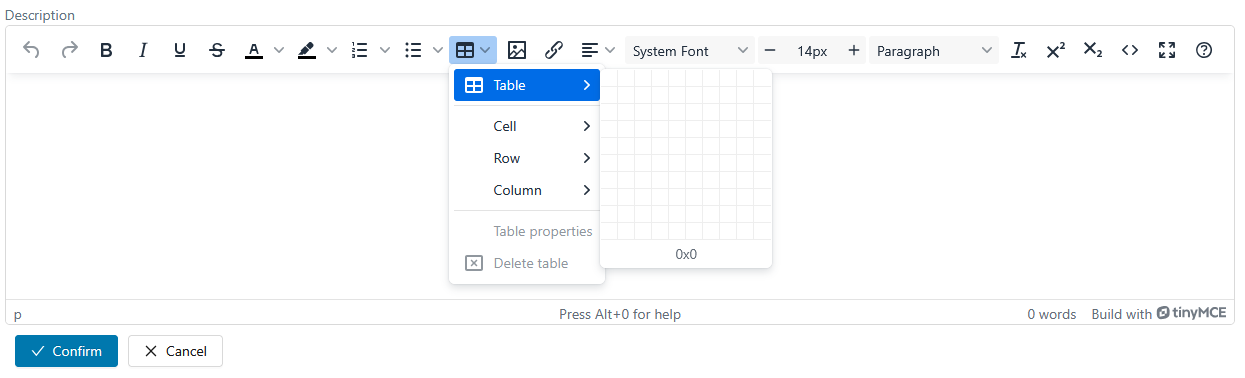Open the Row submenu

coord(527,158)
